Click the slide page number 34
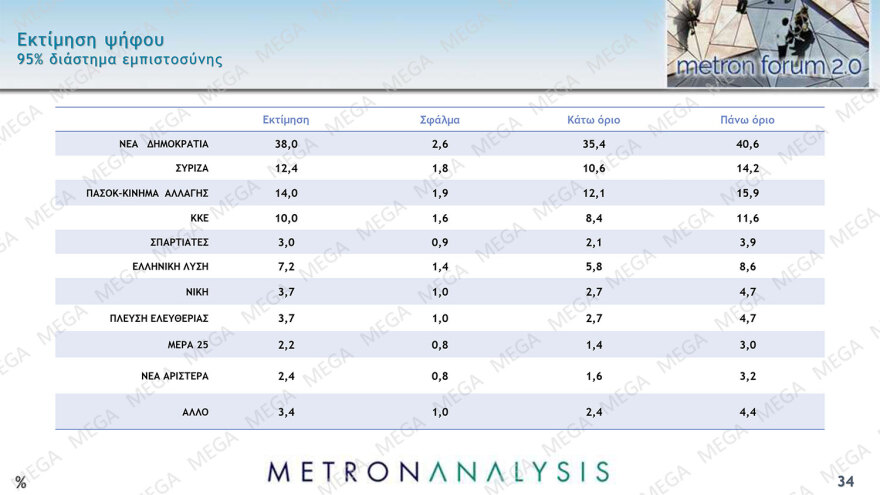The height and width of the screenshot is (495, 880). tap(846, 481)
